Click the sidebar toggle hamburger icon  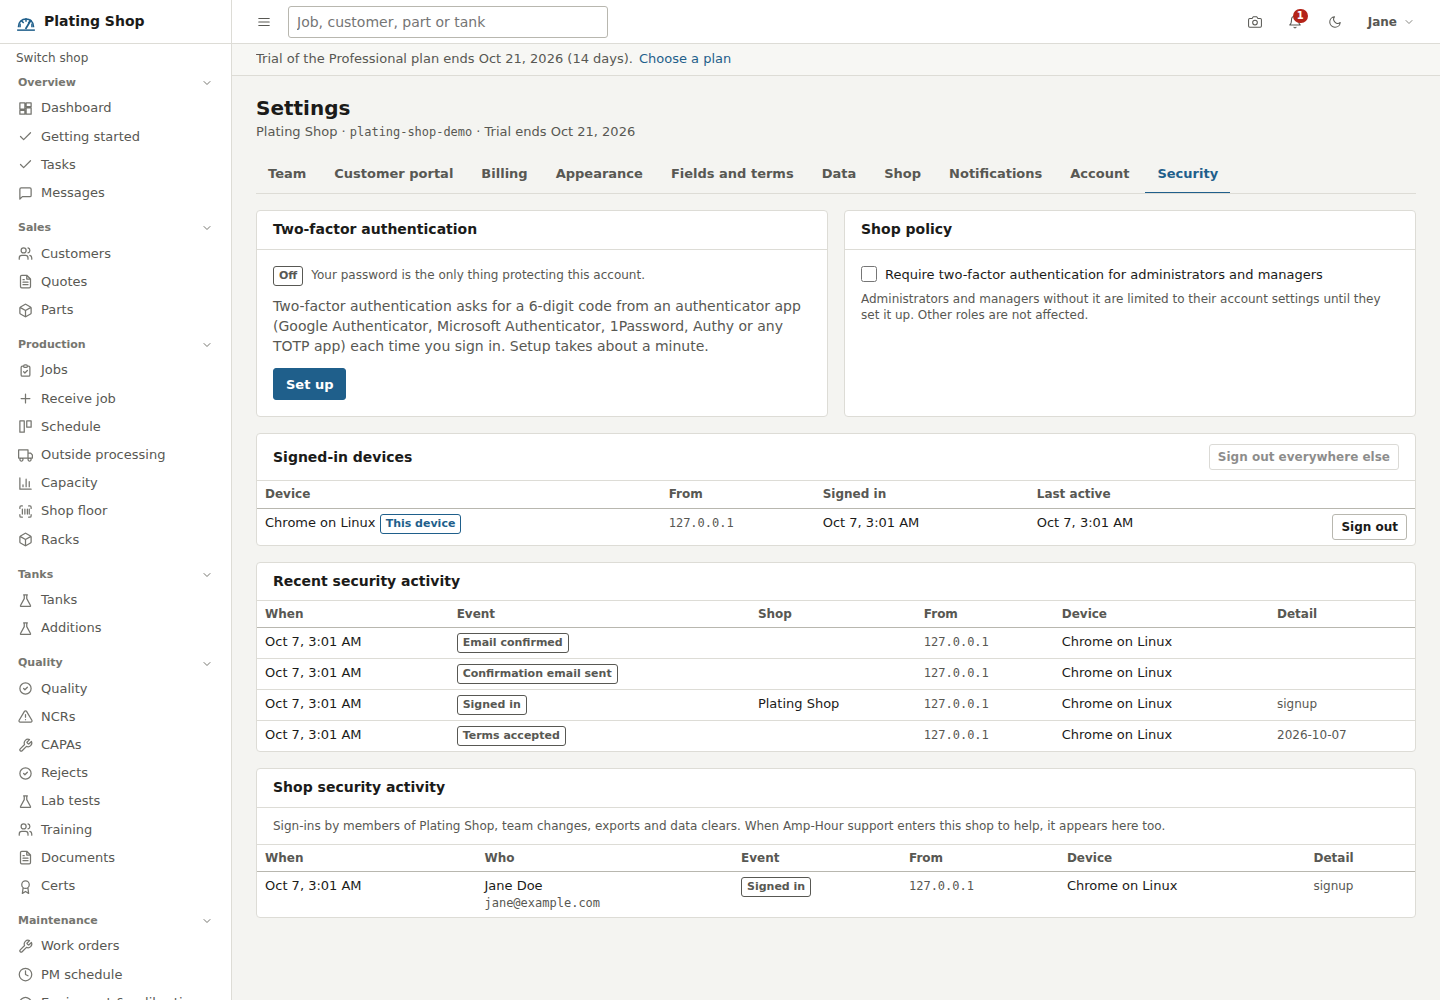pos(264,22)
